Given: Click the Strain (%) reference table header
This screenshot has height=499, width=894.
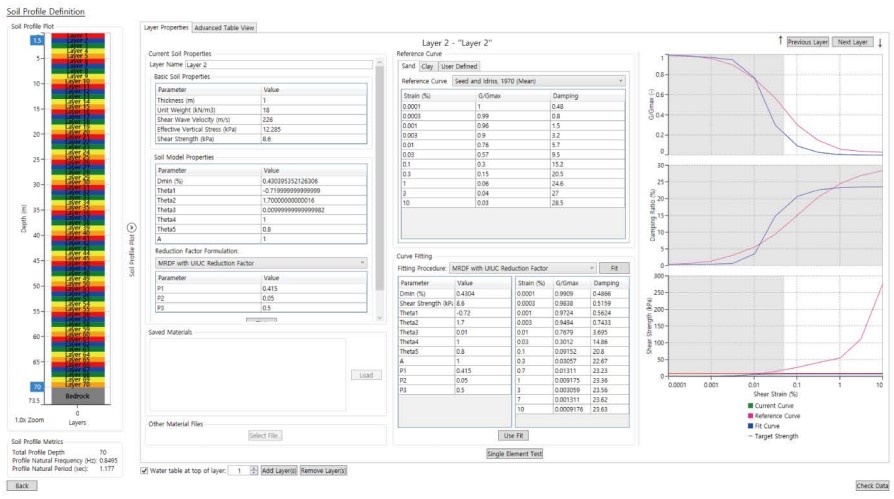Looking at the screenshot, I should pyautogui.click(x=438, y=96).
